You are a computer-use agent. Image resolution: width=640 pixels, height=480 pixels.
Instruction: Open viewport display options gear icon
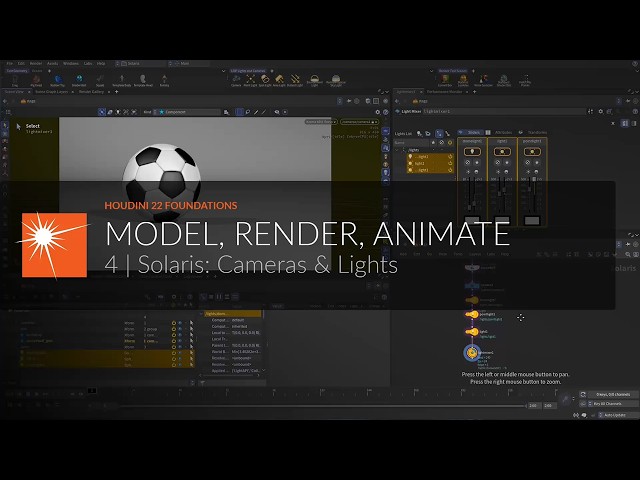coord(378,112)
